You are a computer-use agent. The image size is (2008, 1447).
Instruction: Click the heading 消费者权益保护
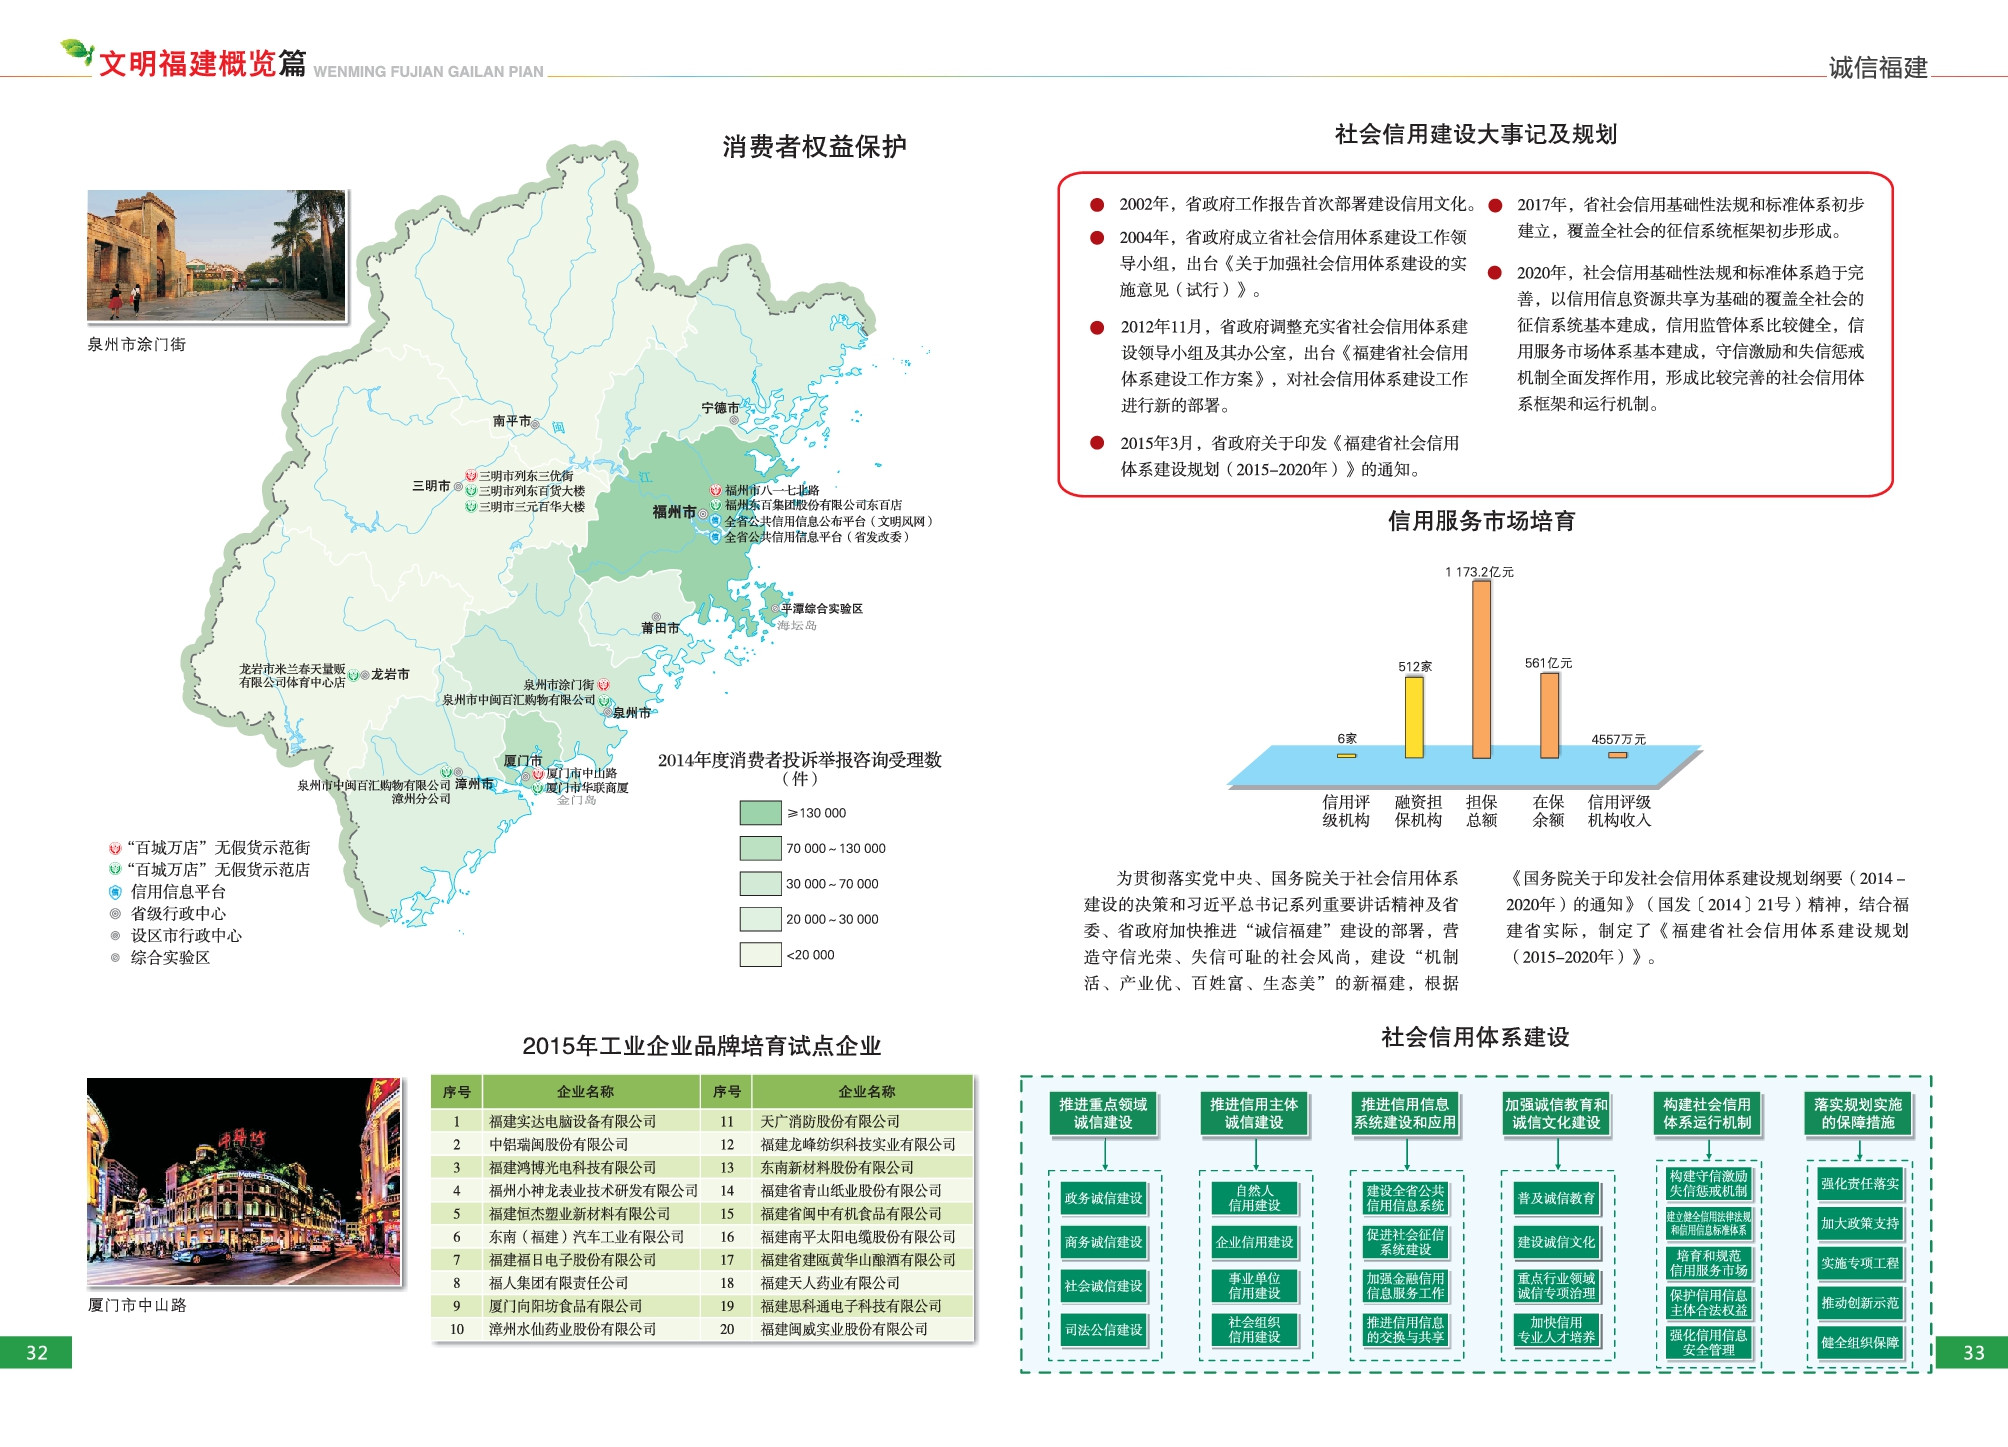tap(814, 147)
